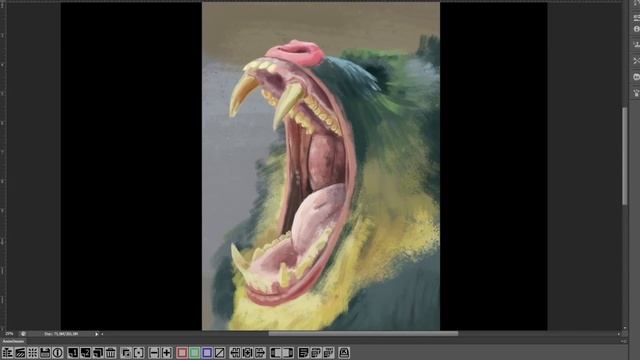The width and height of the screenshot is (640, 360).
Task: Click the first stacked layers icon near the right end
Action: (316, 353)
